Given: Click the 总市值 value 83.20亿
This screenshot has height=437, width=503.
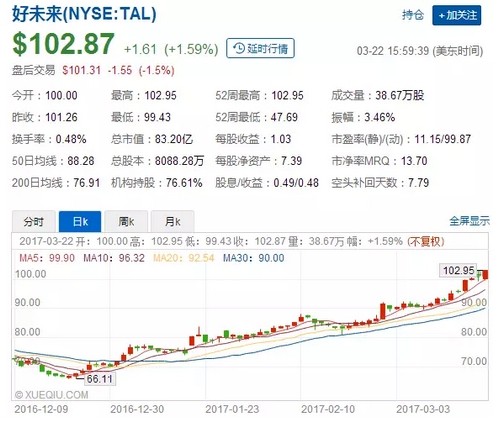Looking at the screenshot, I should 174,139.
